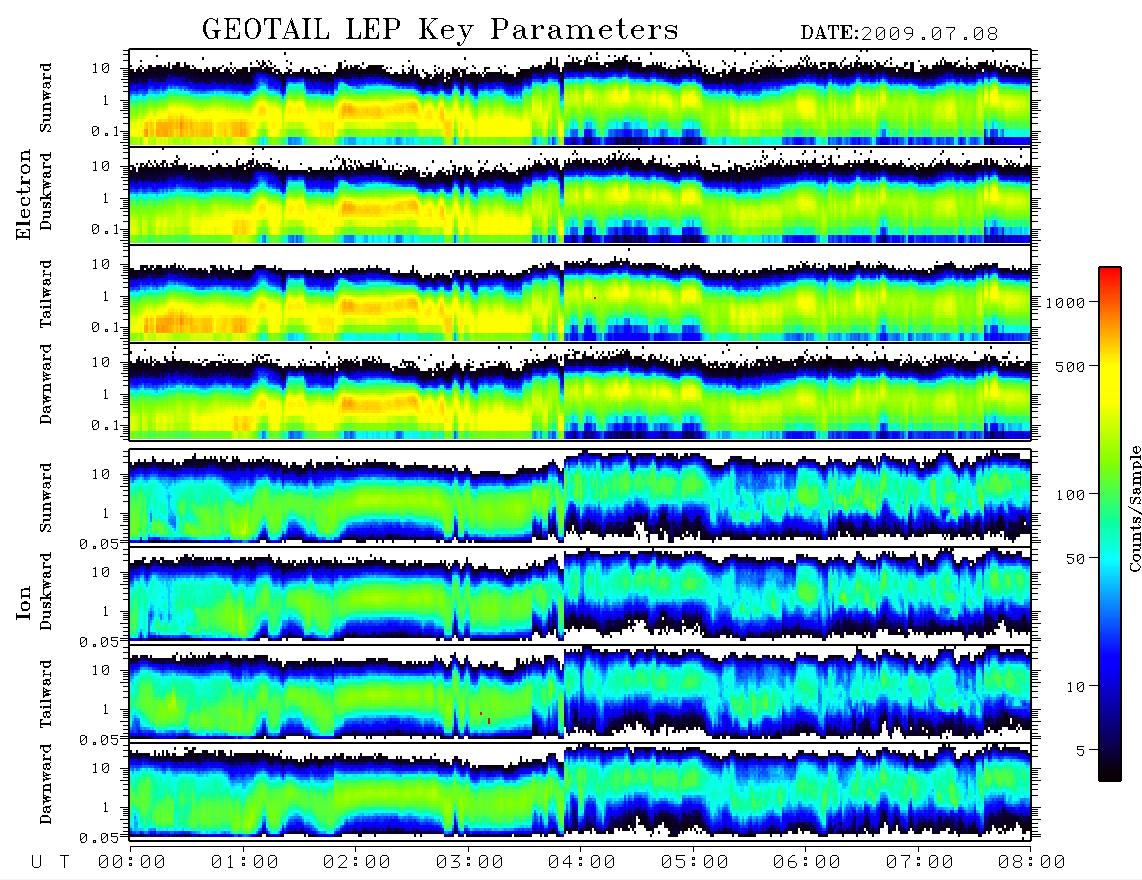Click inside the Electron Dawnward spectrogram panel
Image resolution: width=1142 pixels, height=880 pixels.
580,391
